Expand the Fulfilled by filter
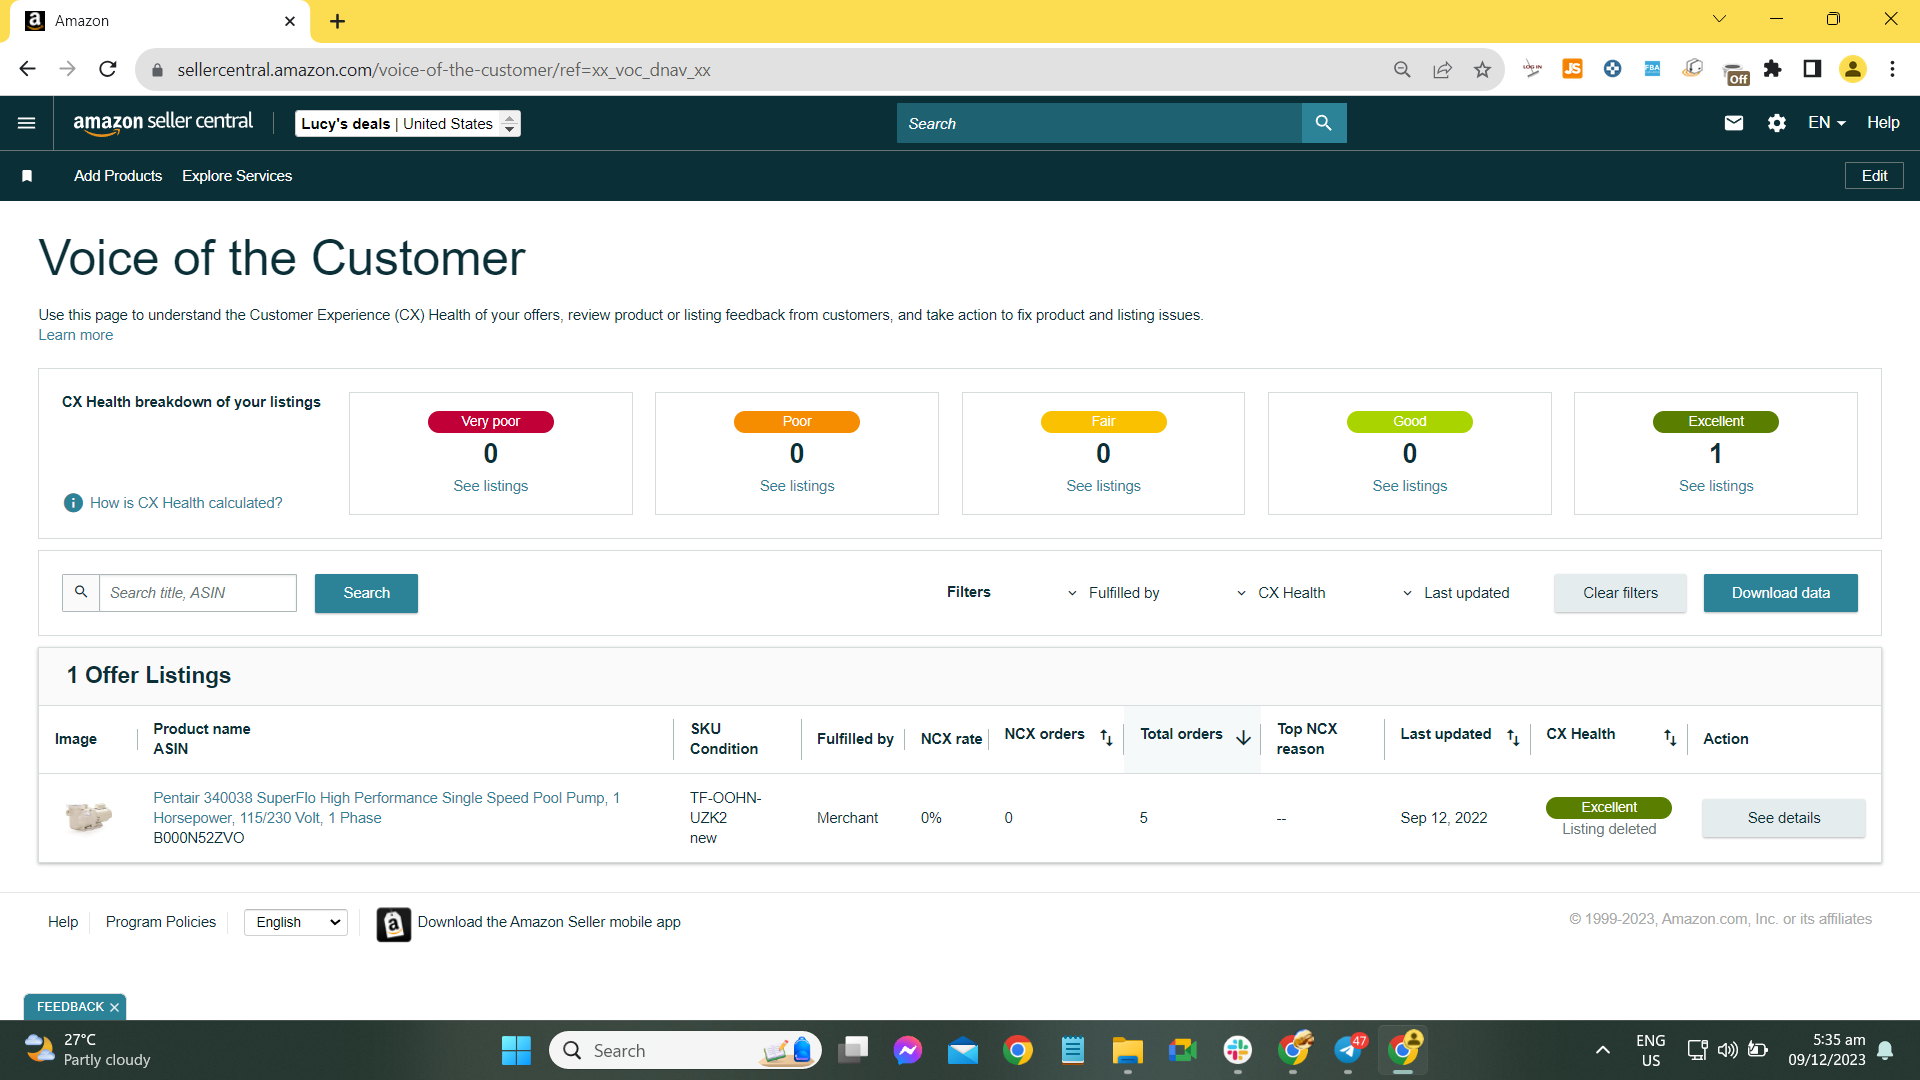The width and height of the screenshot is (1920, 1080). [x=1113, y=593]
